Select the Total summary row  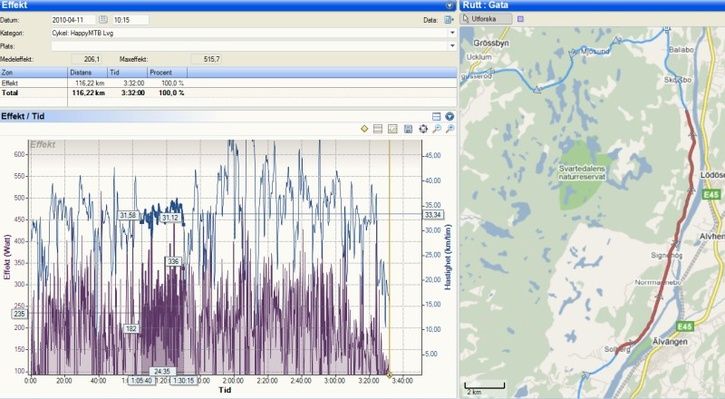[228, 93]
